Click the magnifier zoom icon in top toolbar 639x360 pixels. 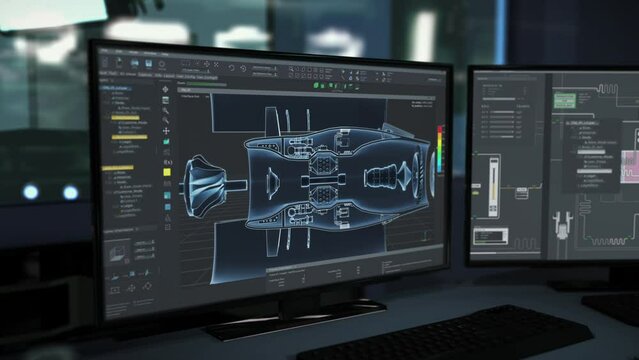pos(291,69)
